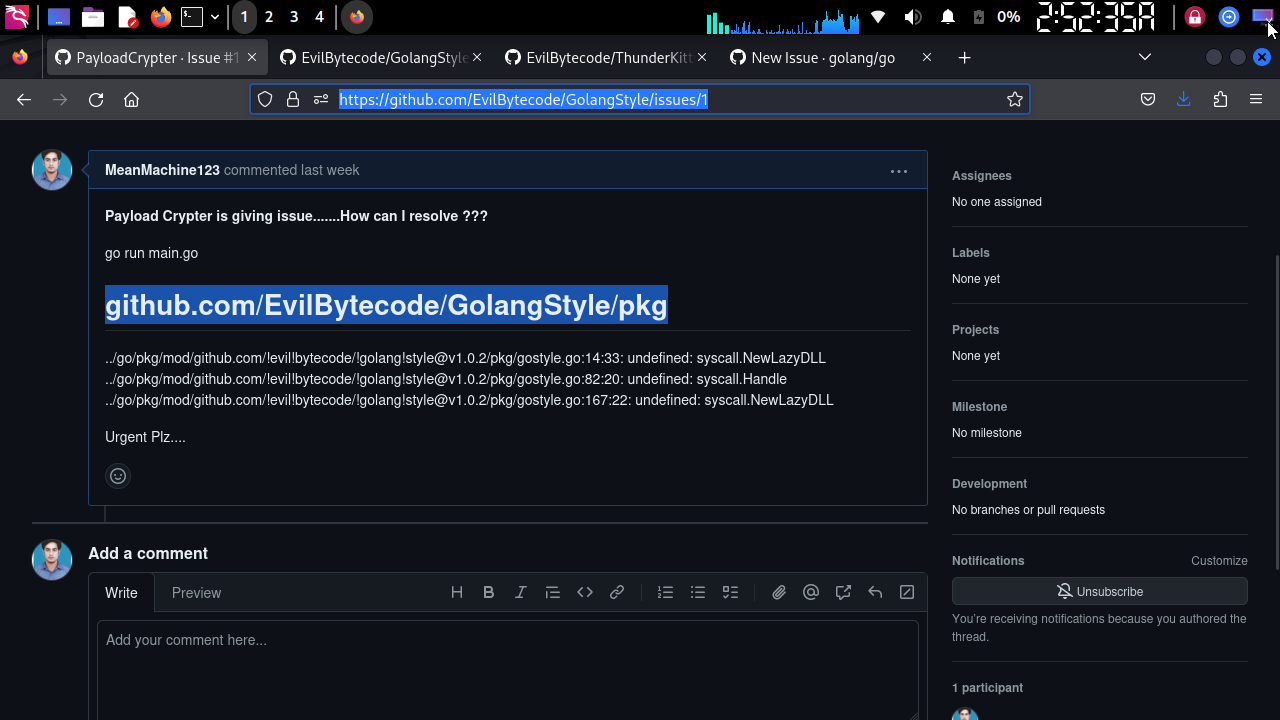Image resolution: width=1280 pixels, height=720 pixels.
Task: Open a new browser tab
Action: point(964,58)
